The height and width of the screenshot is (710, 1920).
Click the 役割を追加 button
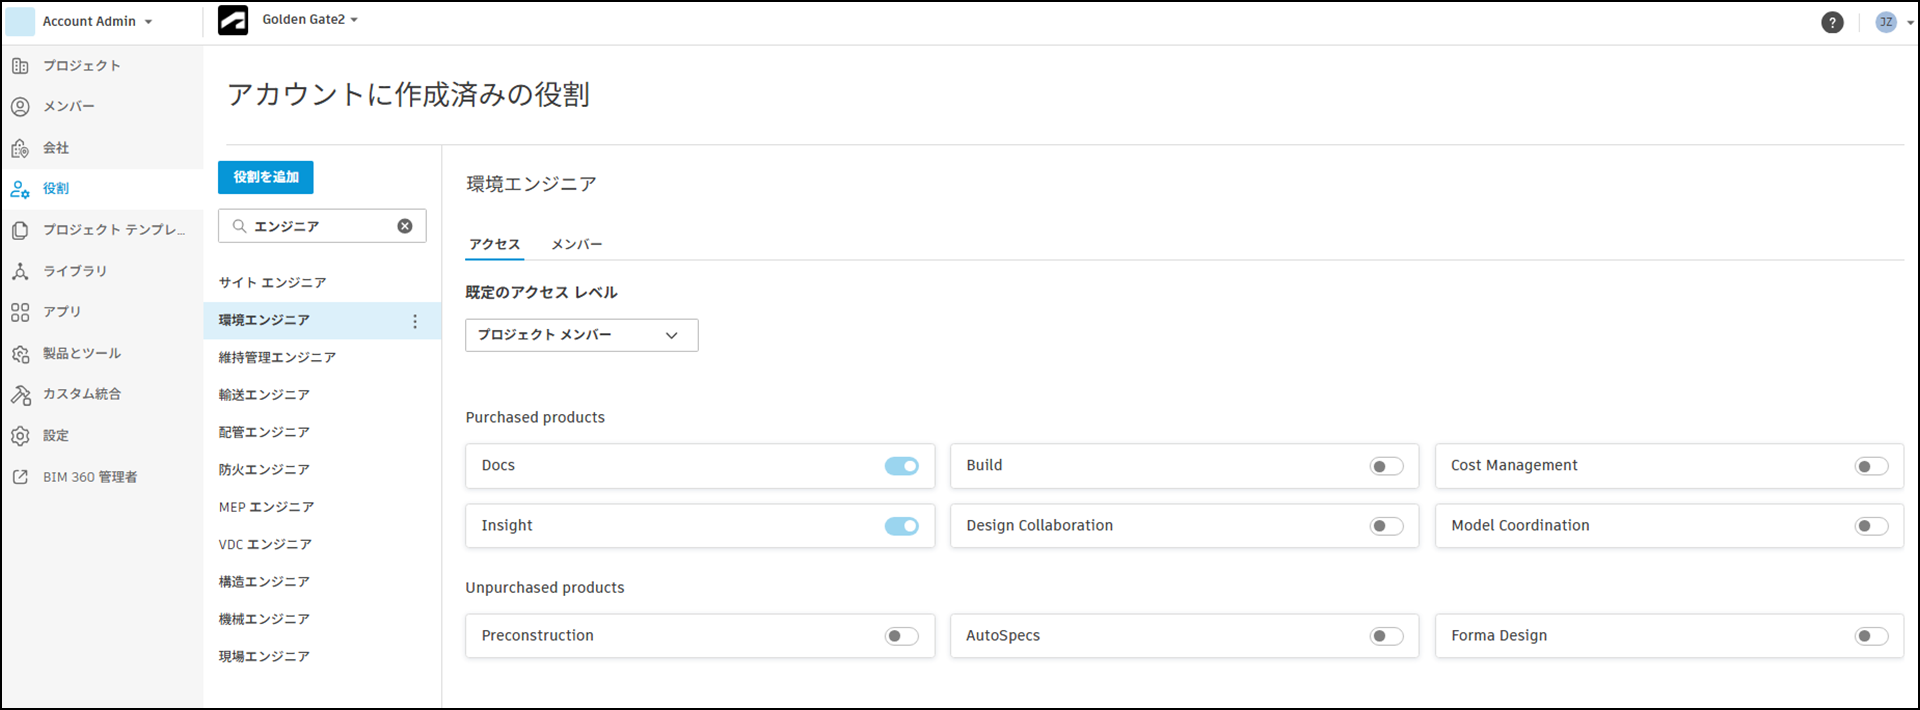[x=266, y=177]
